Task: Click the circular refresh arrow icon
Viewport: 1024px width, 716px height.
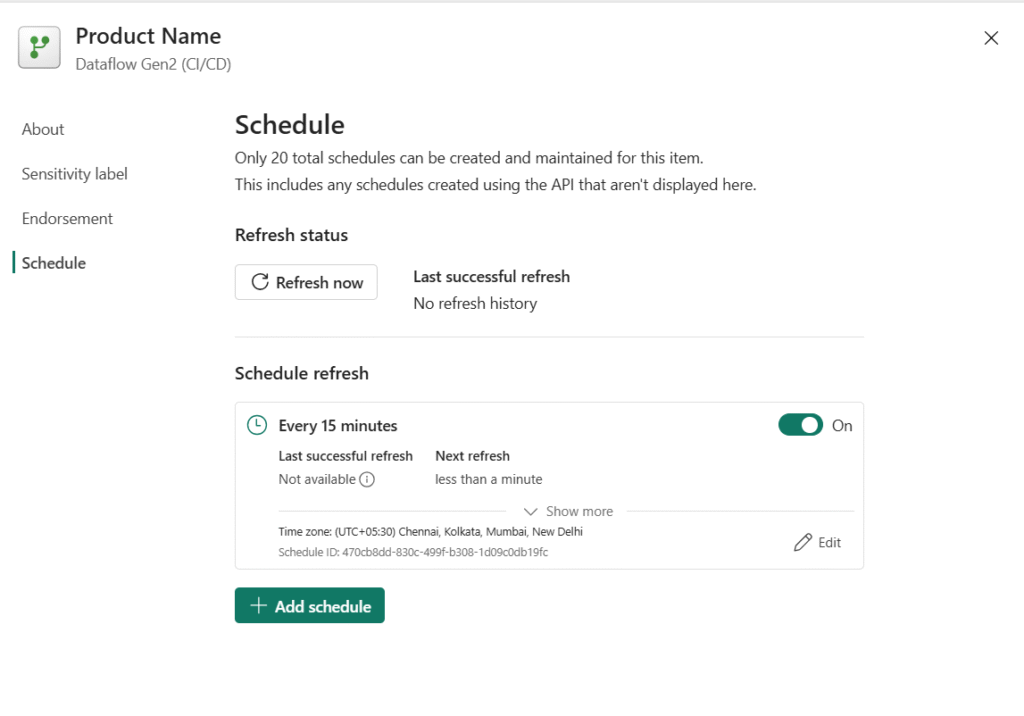Action: click(260, 282)
